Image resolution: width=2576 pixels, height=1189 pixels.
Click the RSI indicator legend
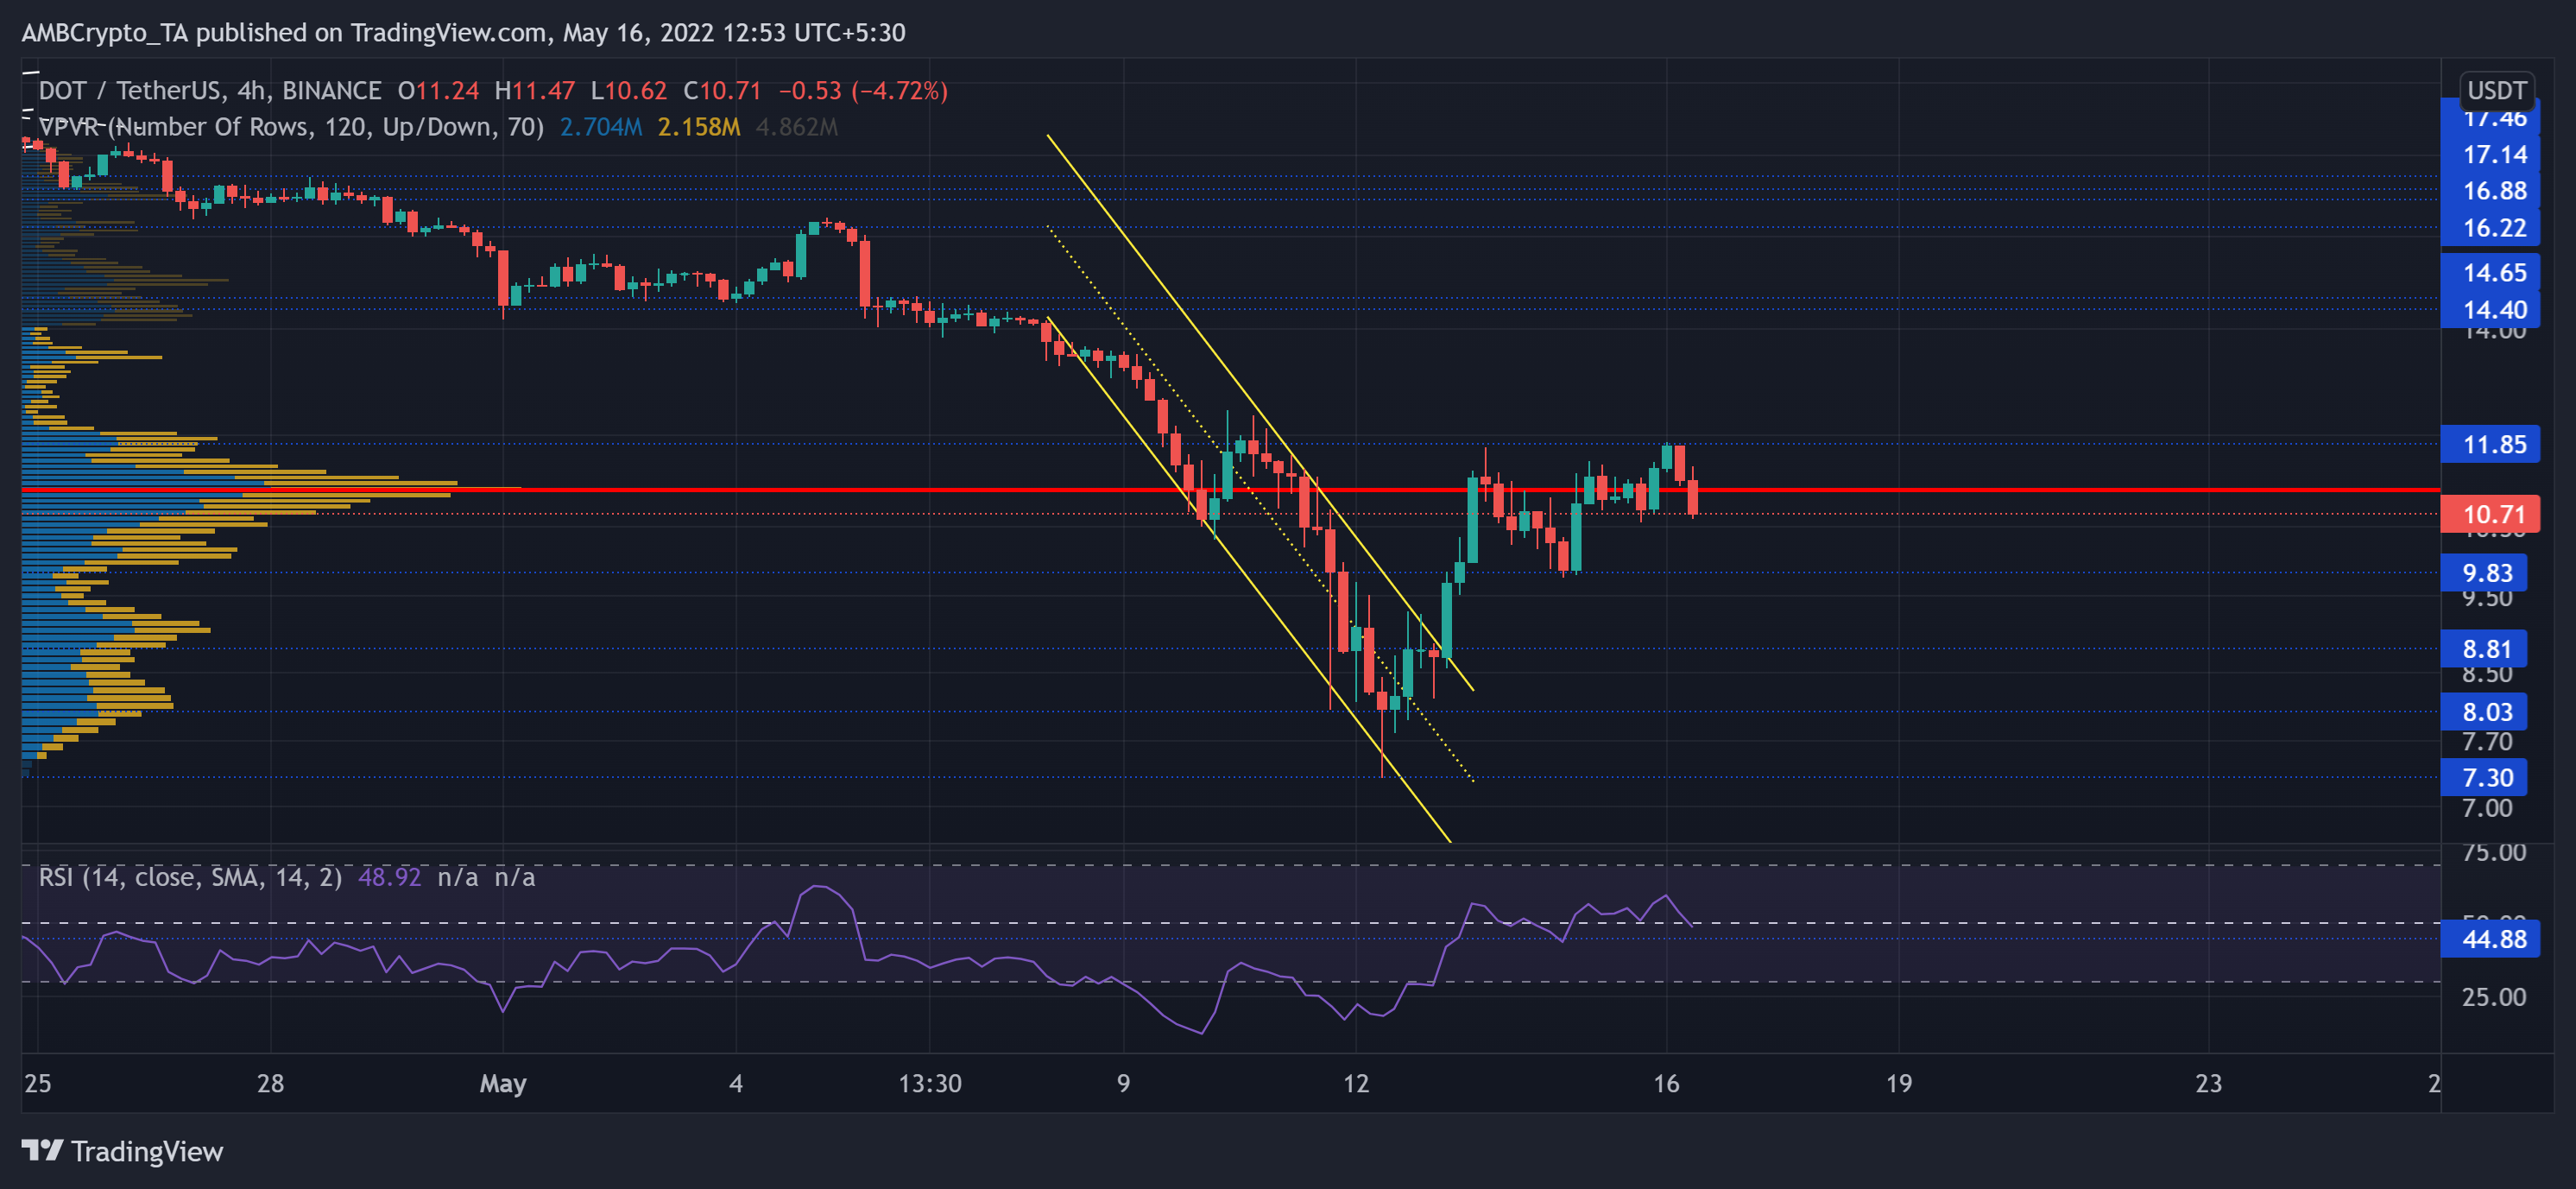(x=190, y=877)
